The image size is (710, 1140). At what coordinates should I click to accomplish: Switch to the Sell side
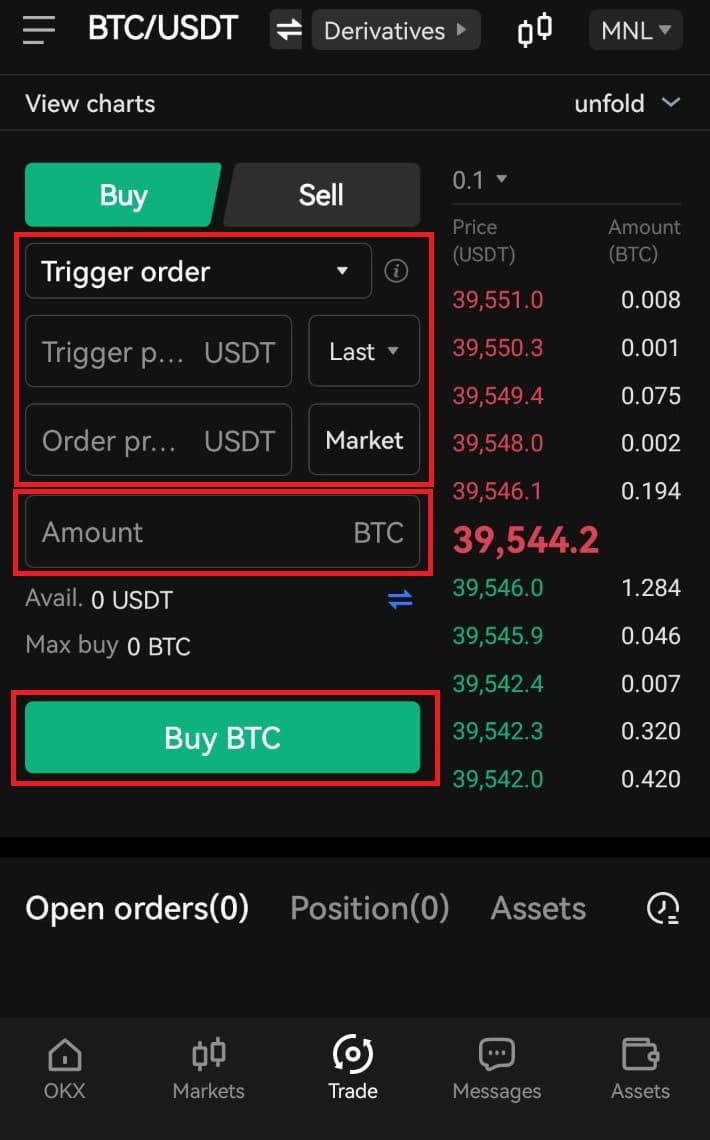pos(321,195)
